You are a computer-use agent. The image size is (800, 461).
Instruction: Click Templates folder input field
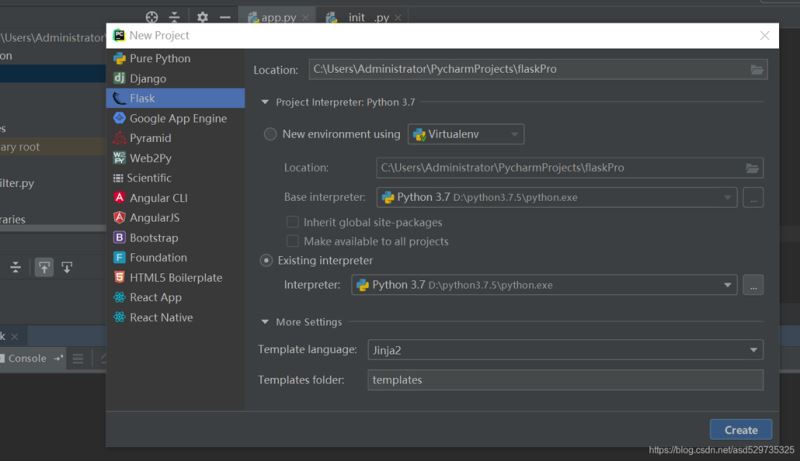(565, 380)
